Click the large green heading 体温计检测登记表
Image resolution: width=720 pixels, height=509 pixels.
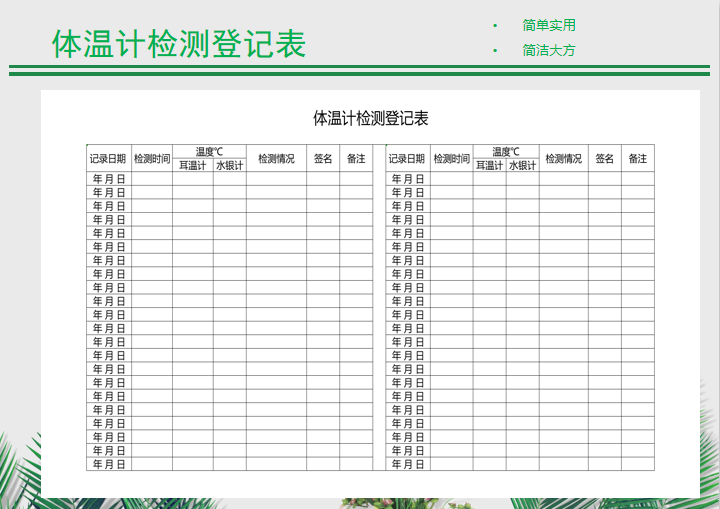coord(179,45)
